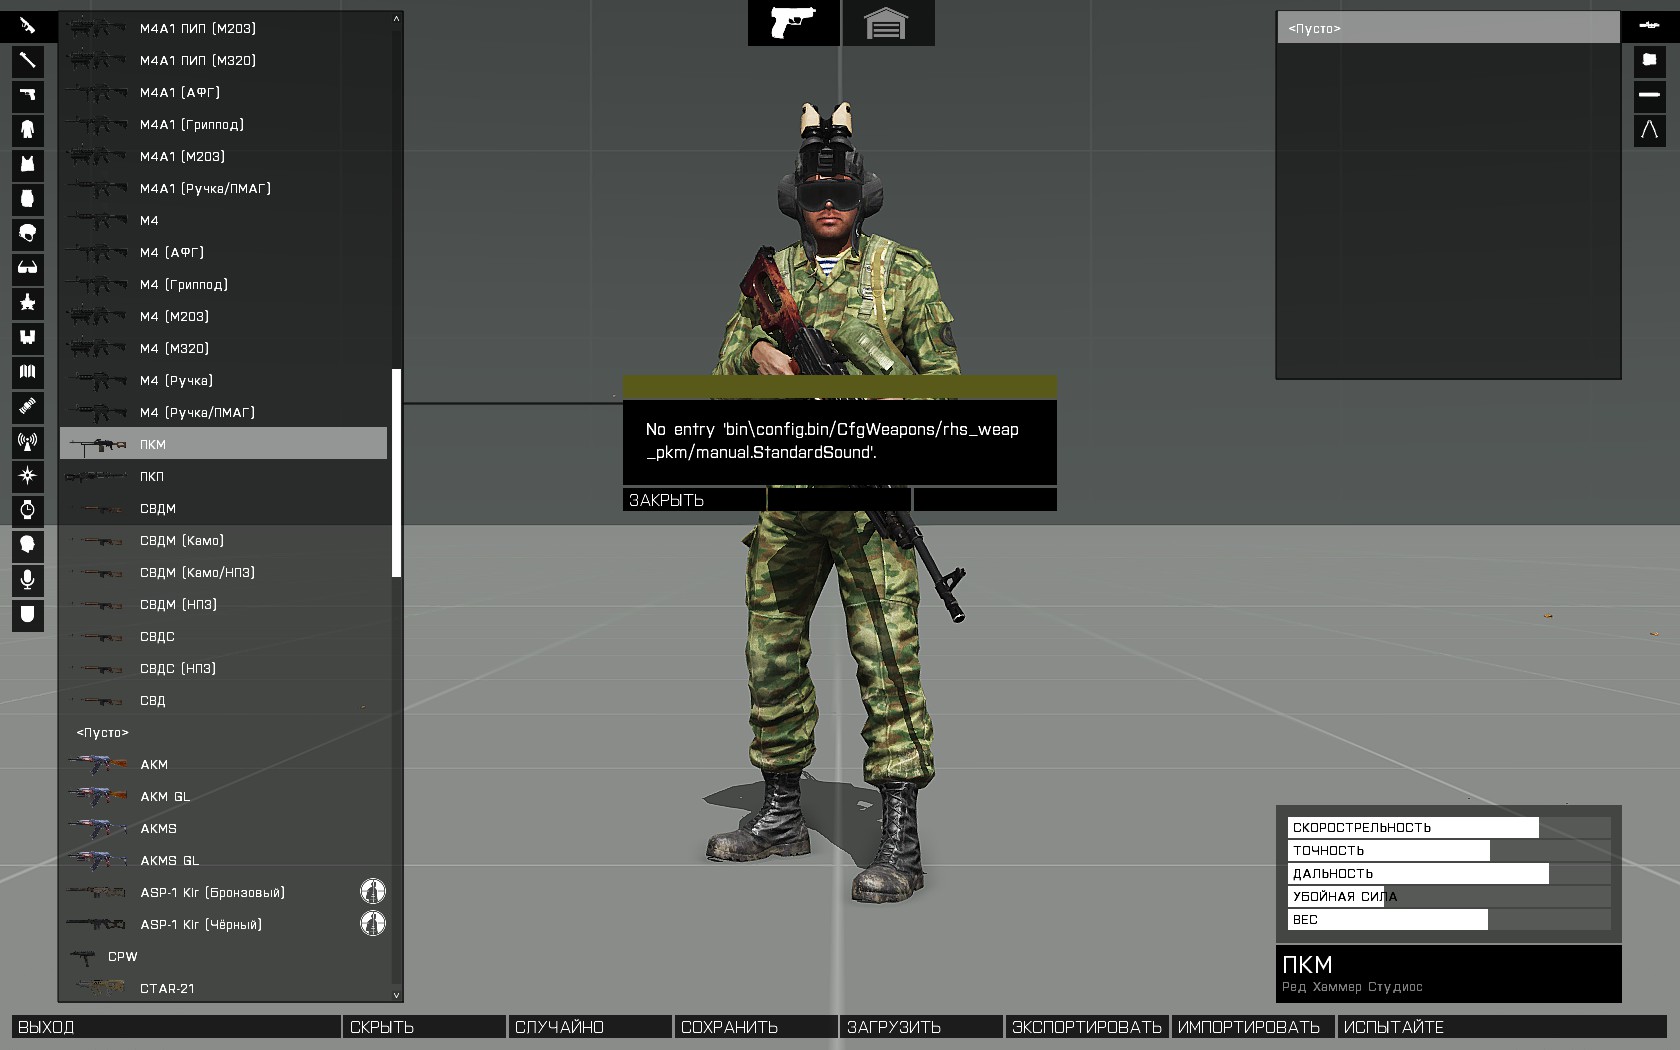Open the handgun category in sidebar

pos(27,95)
